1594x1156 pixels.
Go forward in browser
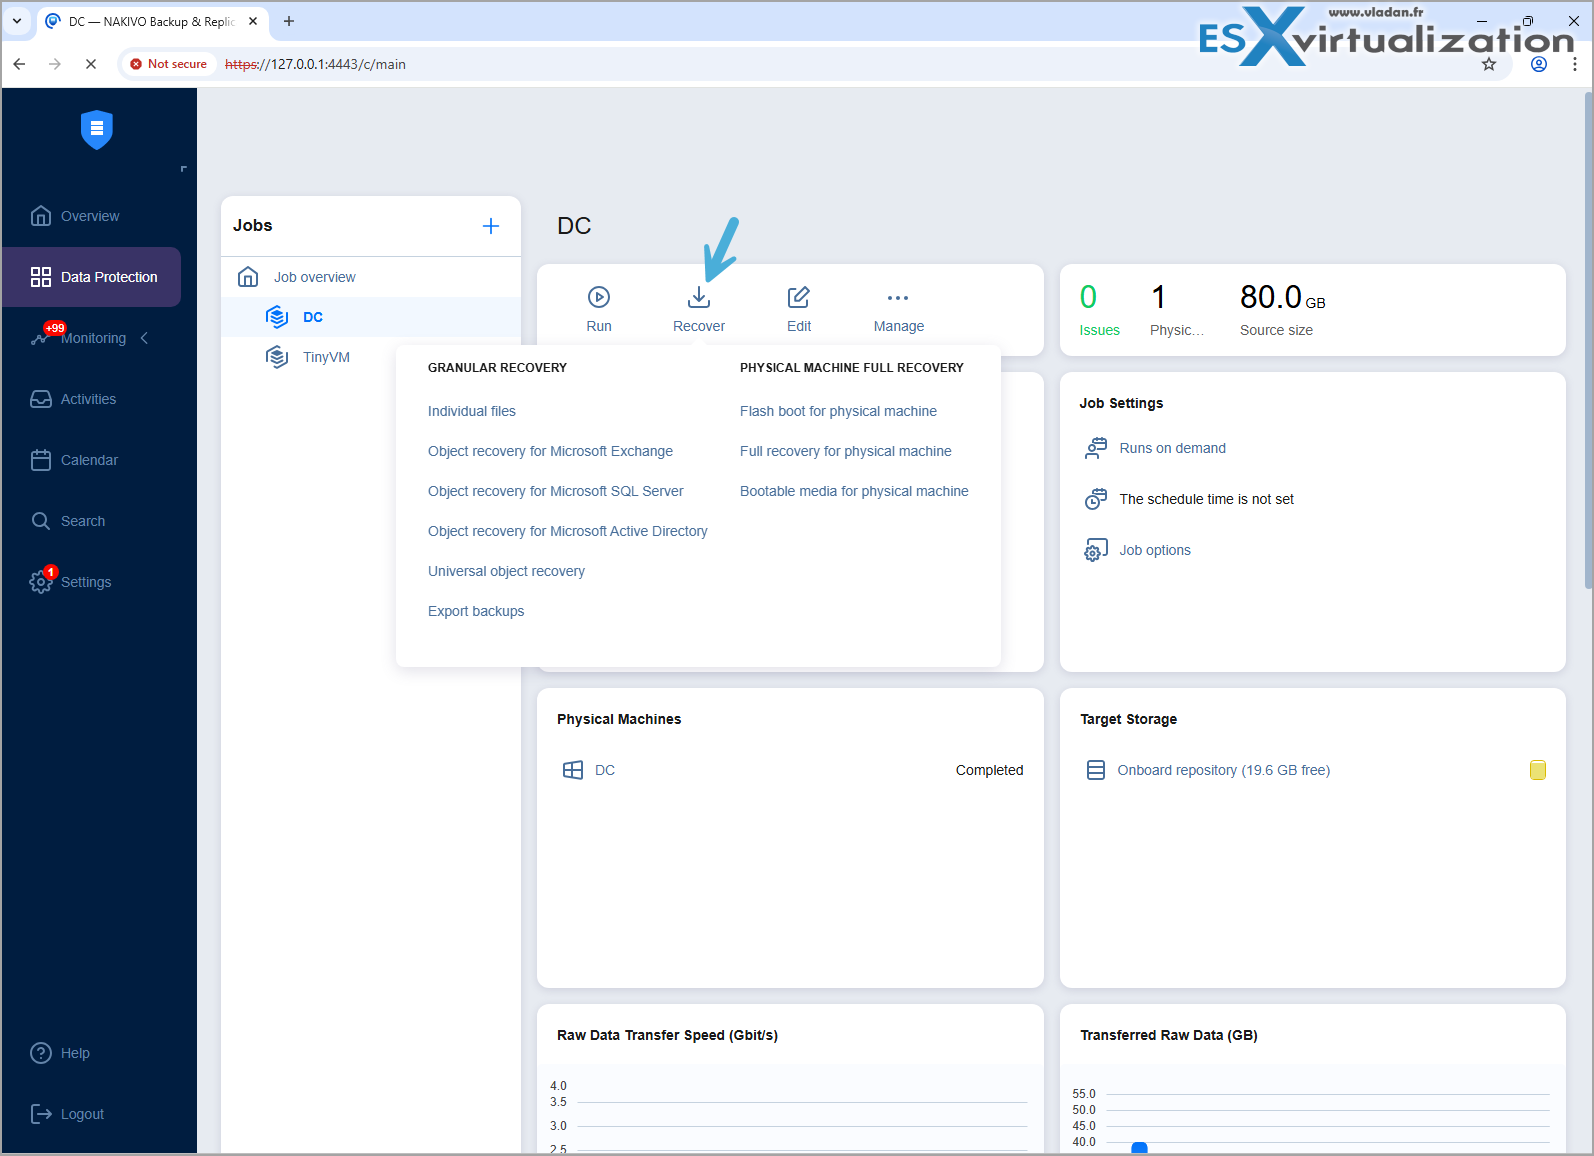[x=55, y=64]
